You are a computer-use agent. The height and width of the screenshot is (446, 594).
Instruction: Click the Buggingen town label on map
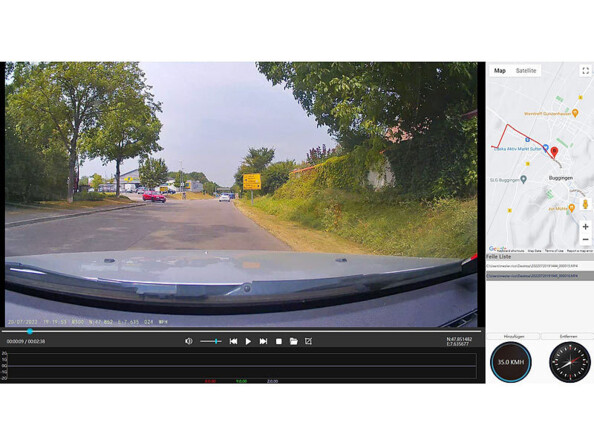[561, 178]
